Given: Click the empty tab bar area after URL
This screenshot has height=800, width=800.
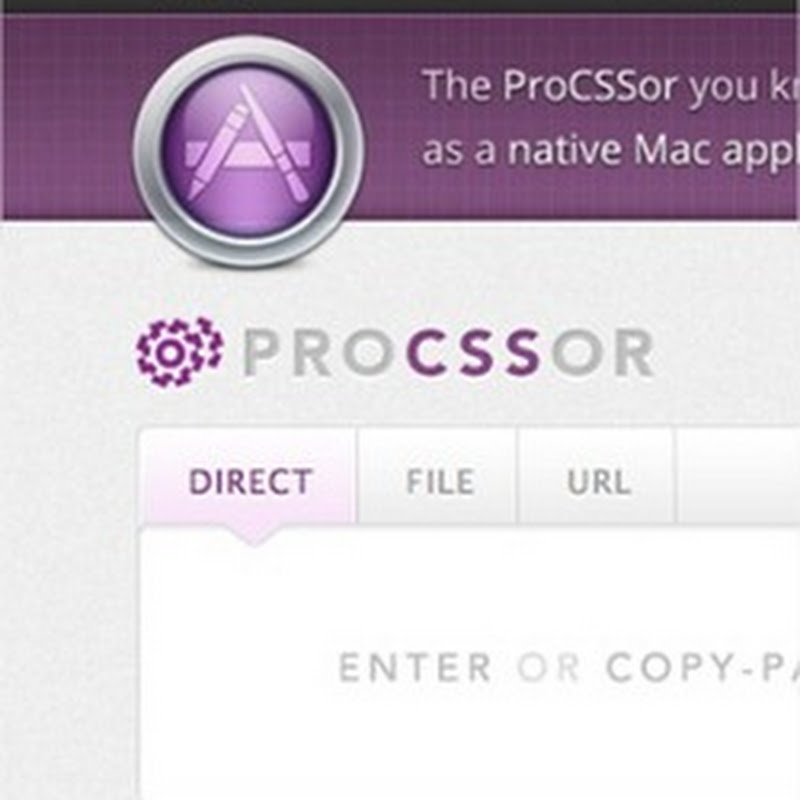Looking at the screenshot, I should (x=739, y=477).
